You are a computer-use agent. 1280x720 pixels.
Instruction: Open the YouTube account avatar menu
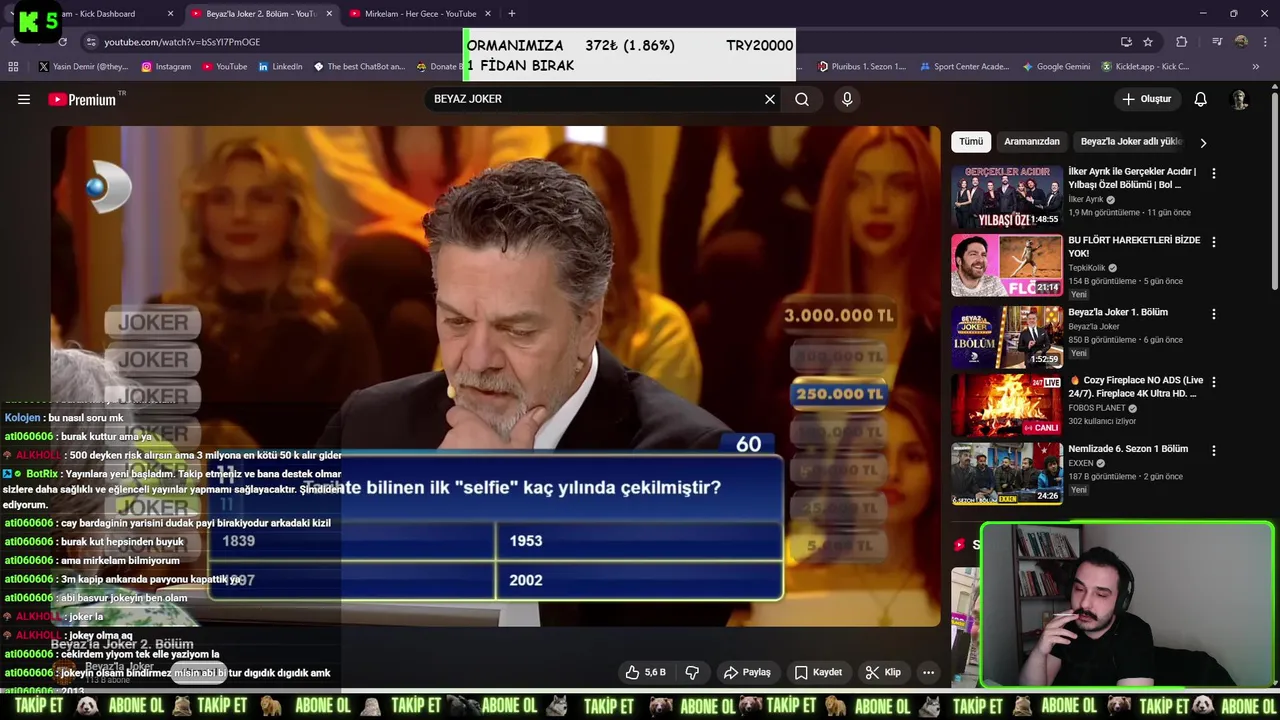[1240, 99]
